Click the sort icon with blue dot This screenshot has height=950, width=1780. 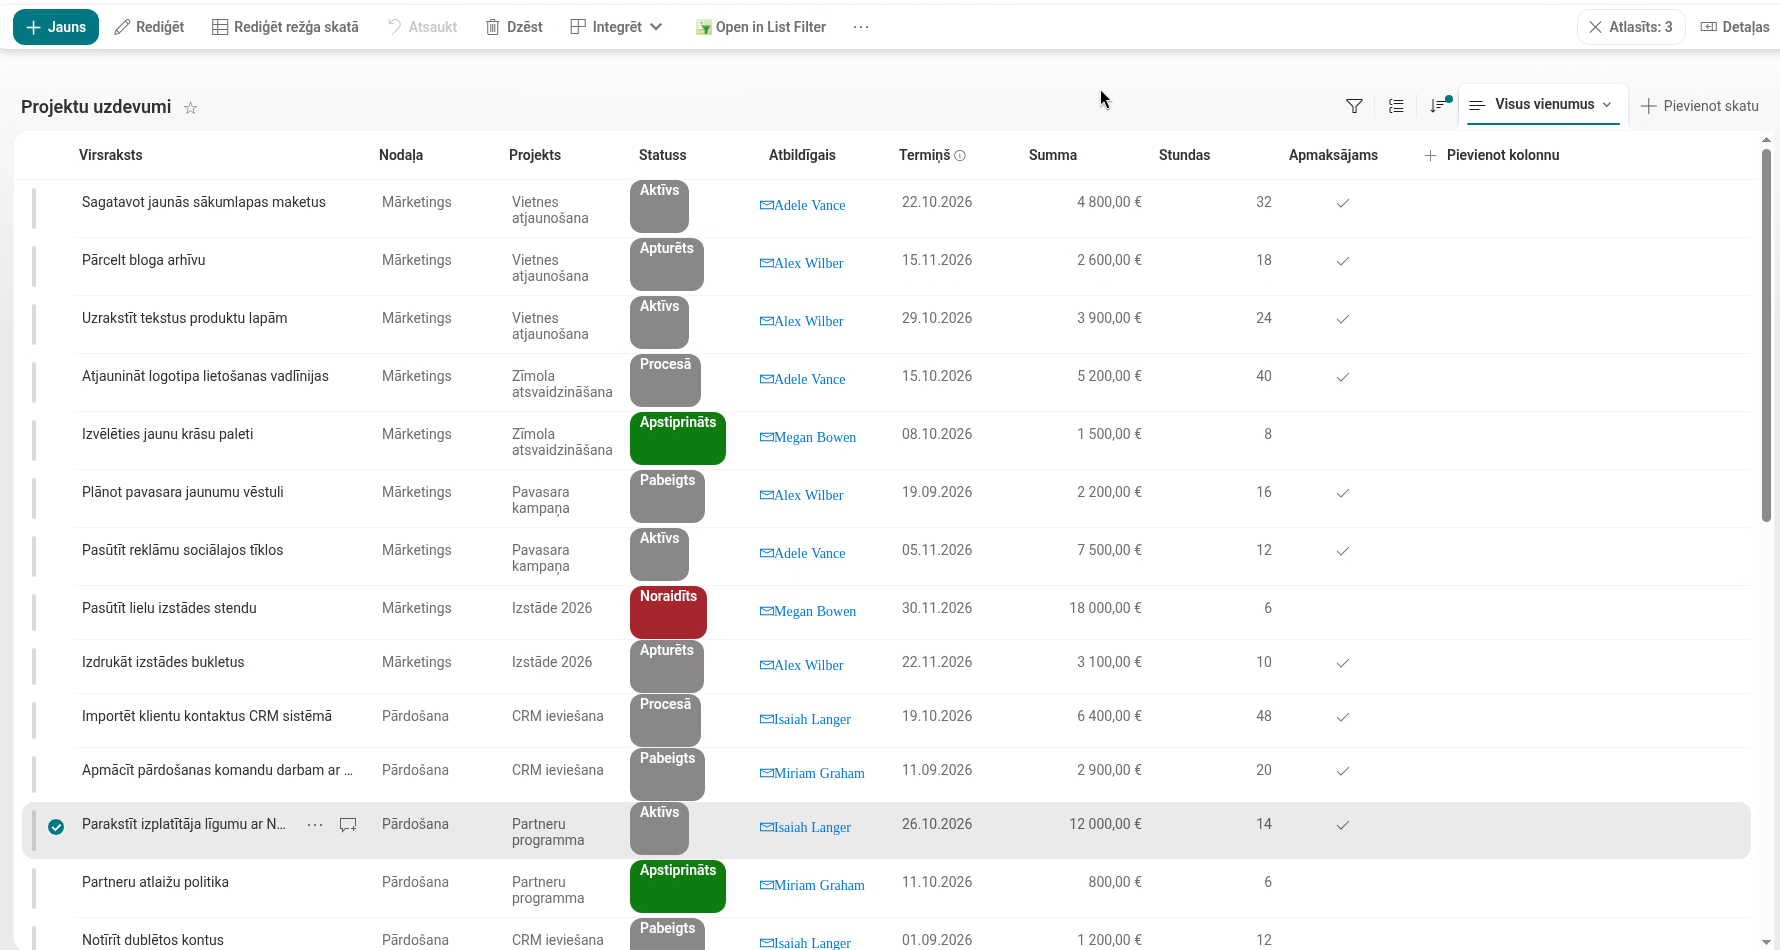(1438, 106)
